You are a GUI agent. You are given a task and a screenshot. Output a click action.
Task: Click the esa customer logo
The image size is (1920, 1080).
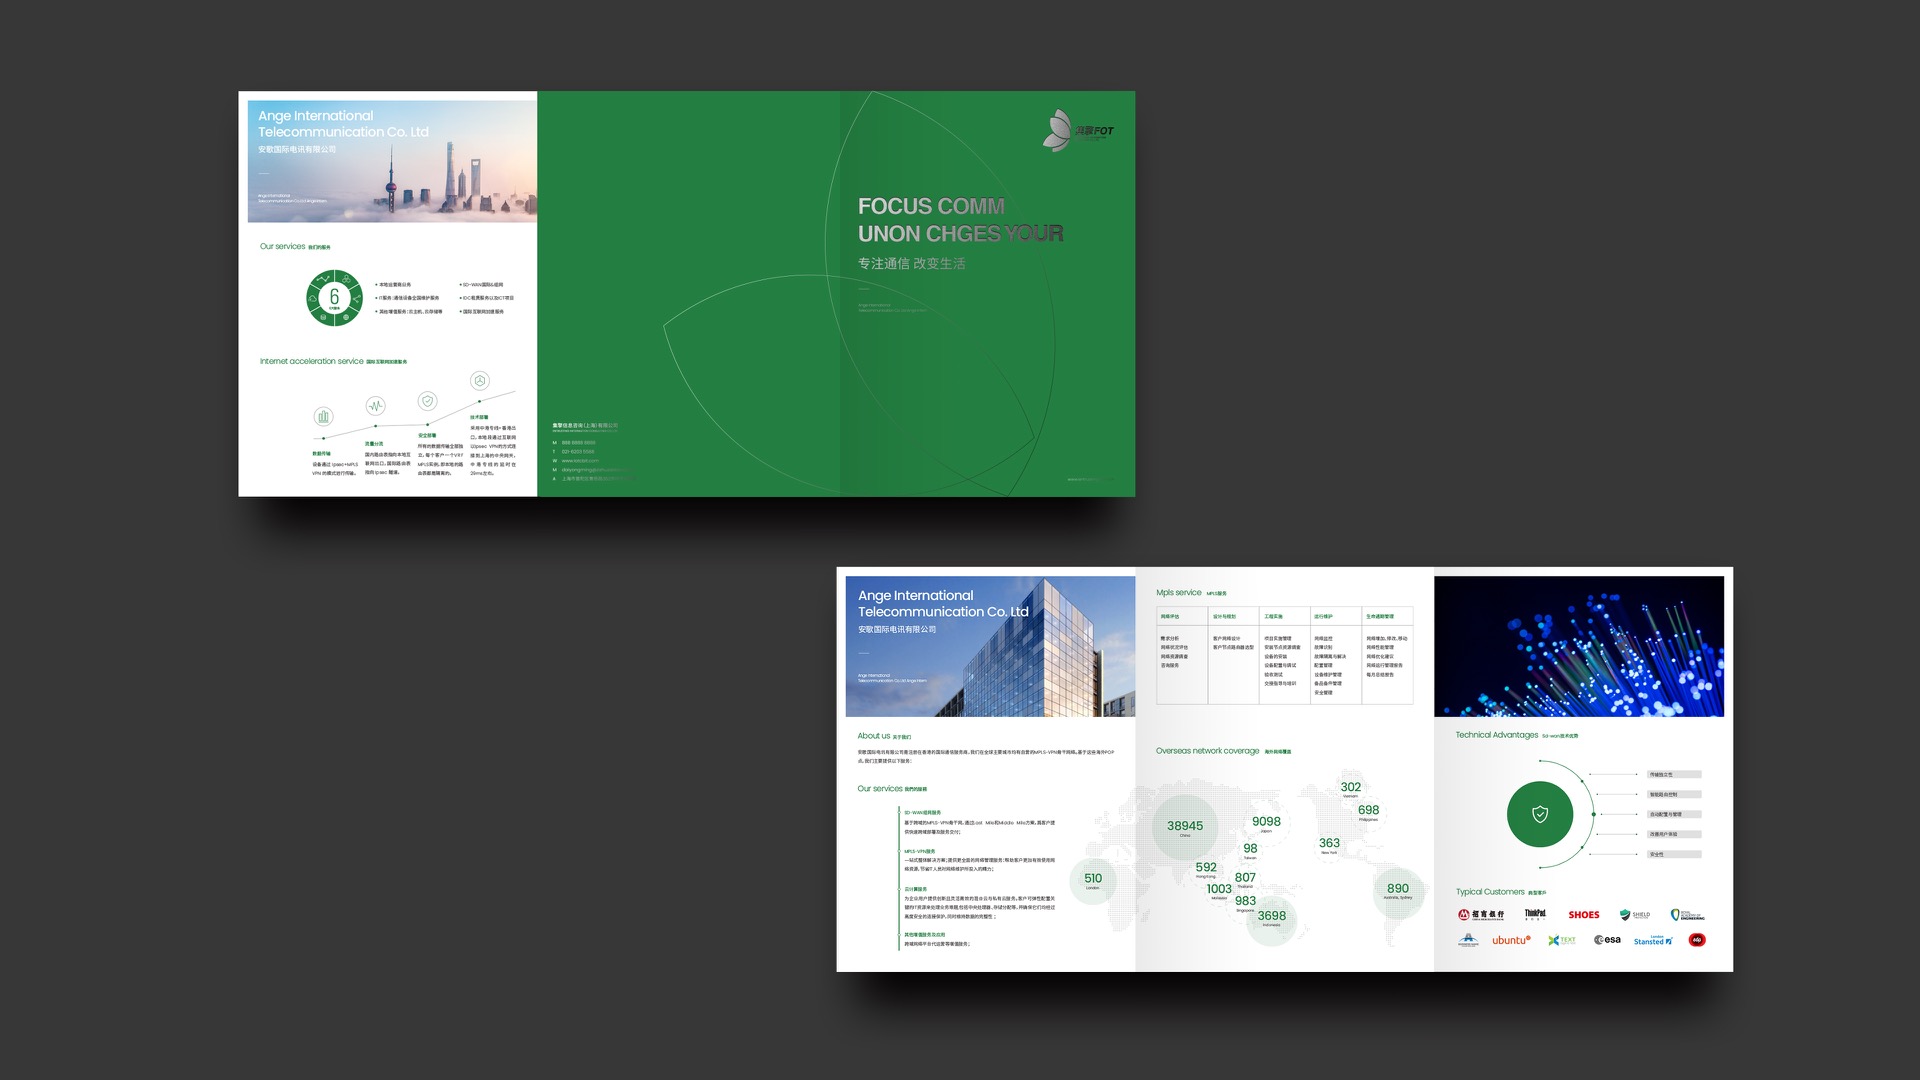pyautogui.click(x=1607, y=940)
